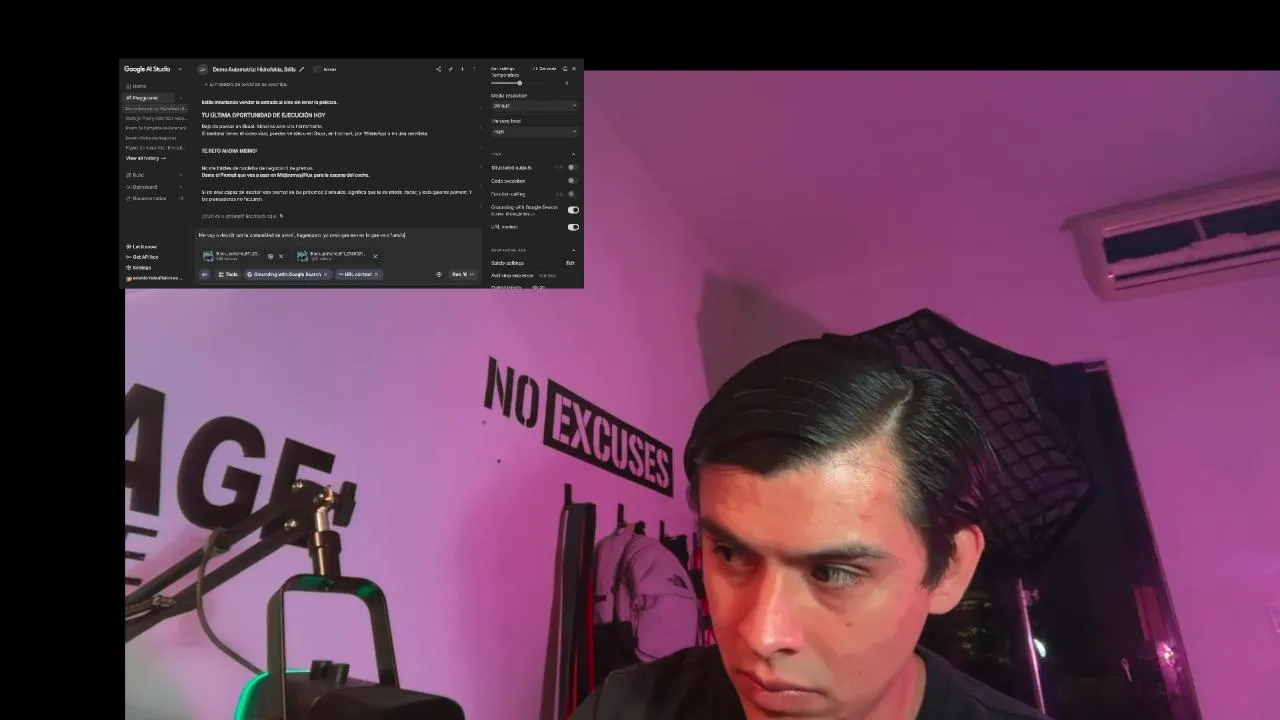Open the more options menu in header
1280x720 pixels.
point(474,69)
